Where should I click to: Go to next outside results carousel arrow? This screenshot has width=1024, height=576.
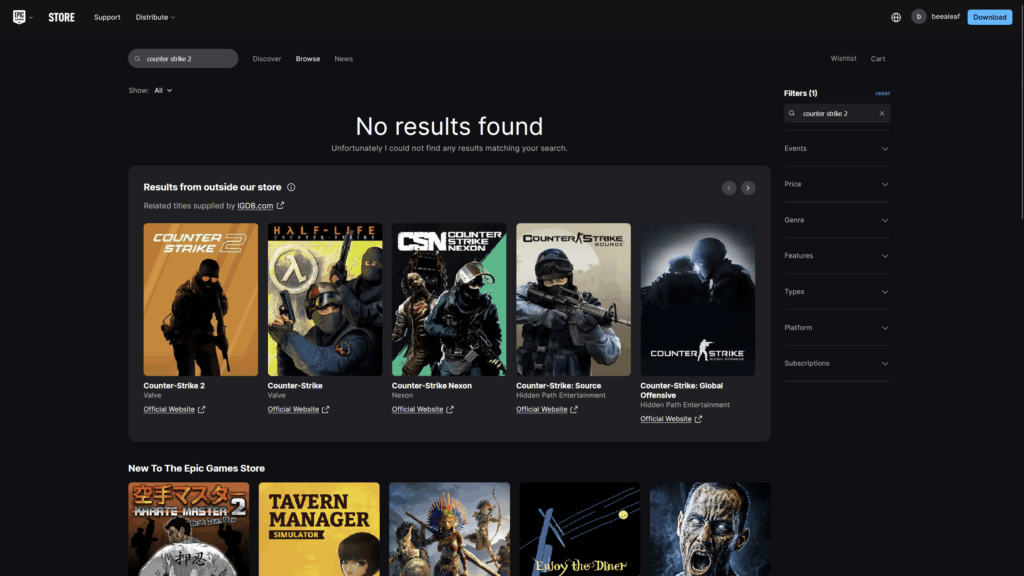point(748,188)
